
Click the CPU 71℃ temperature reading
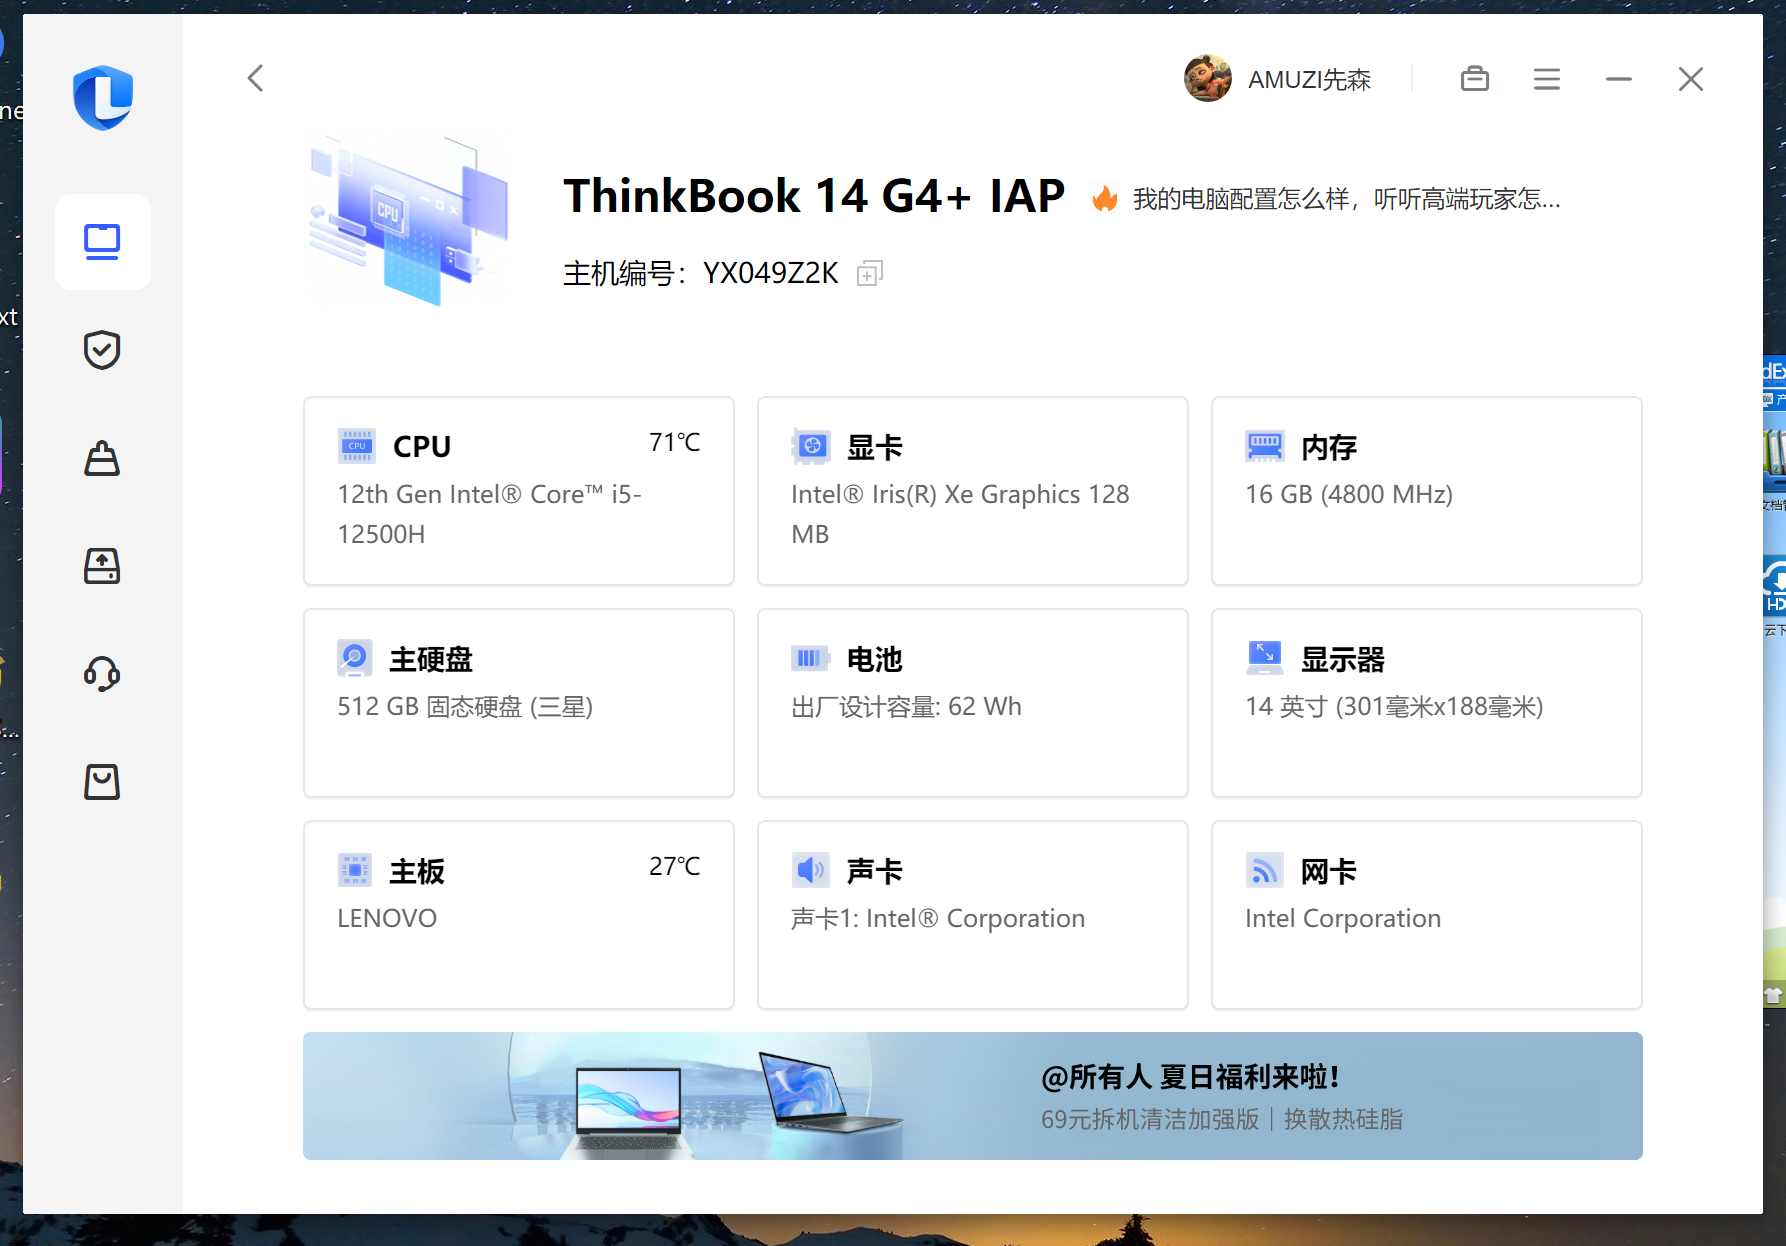tap(675, 442)
